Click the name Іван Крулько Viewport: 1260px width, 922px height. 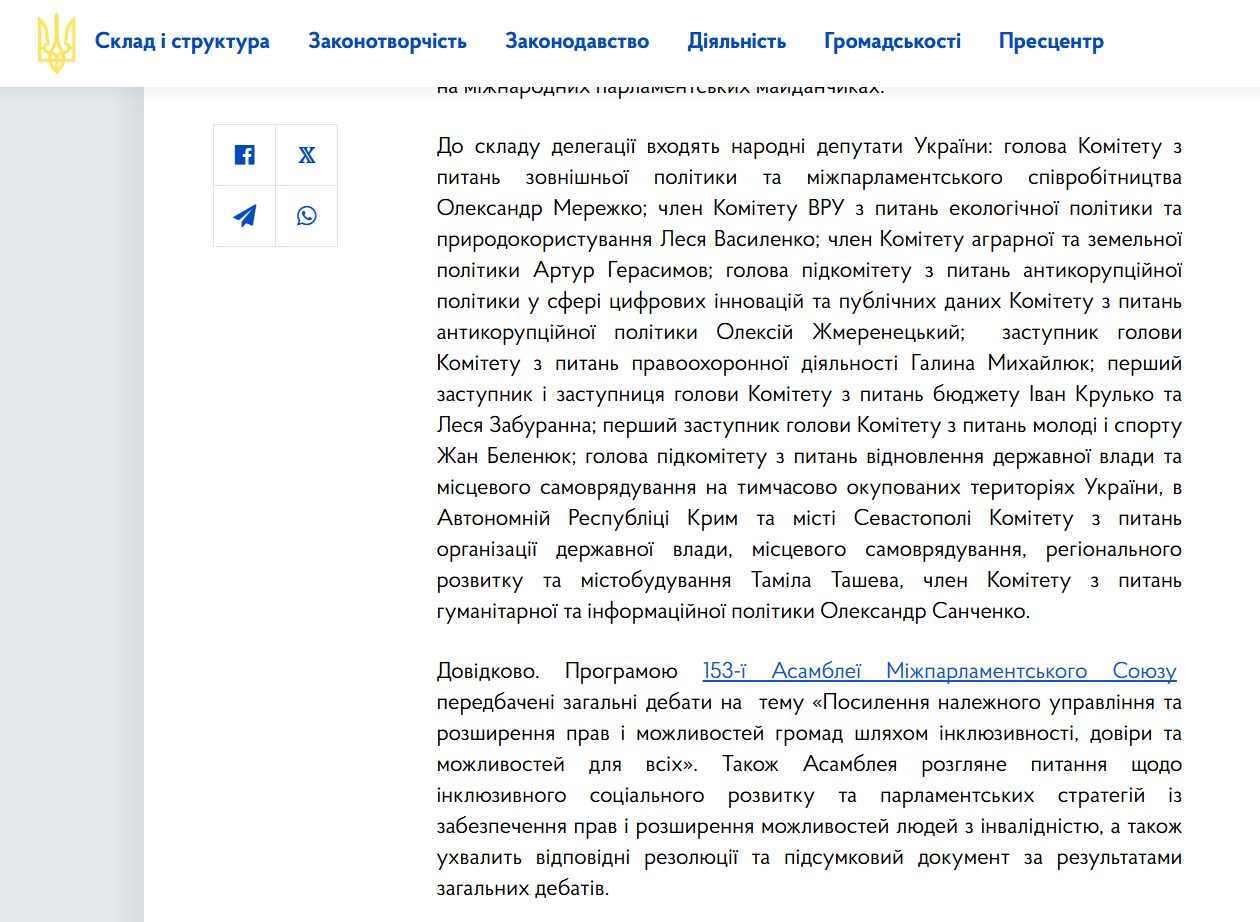pos(1091,395)
